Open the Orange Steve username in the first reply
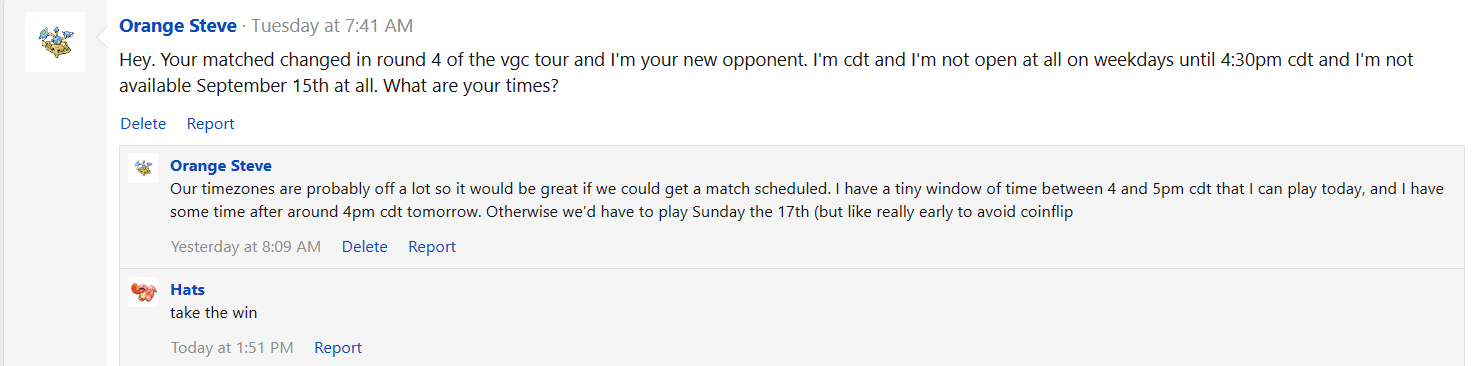This screenshot has height=366, width=1472. 221,166
